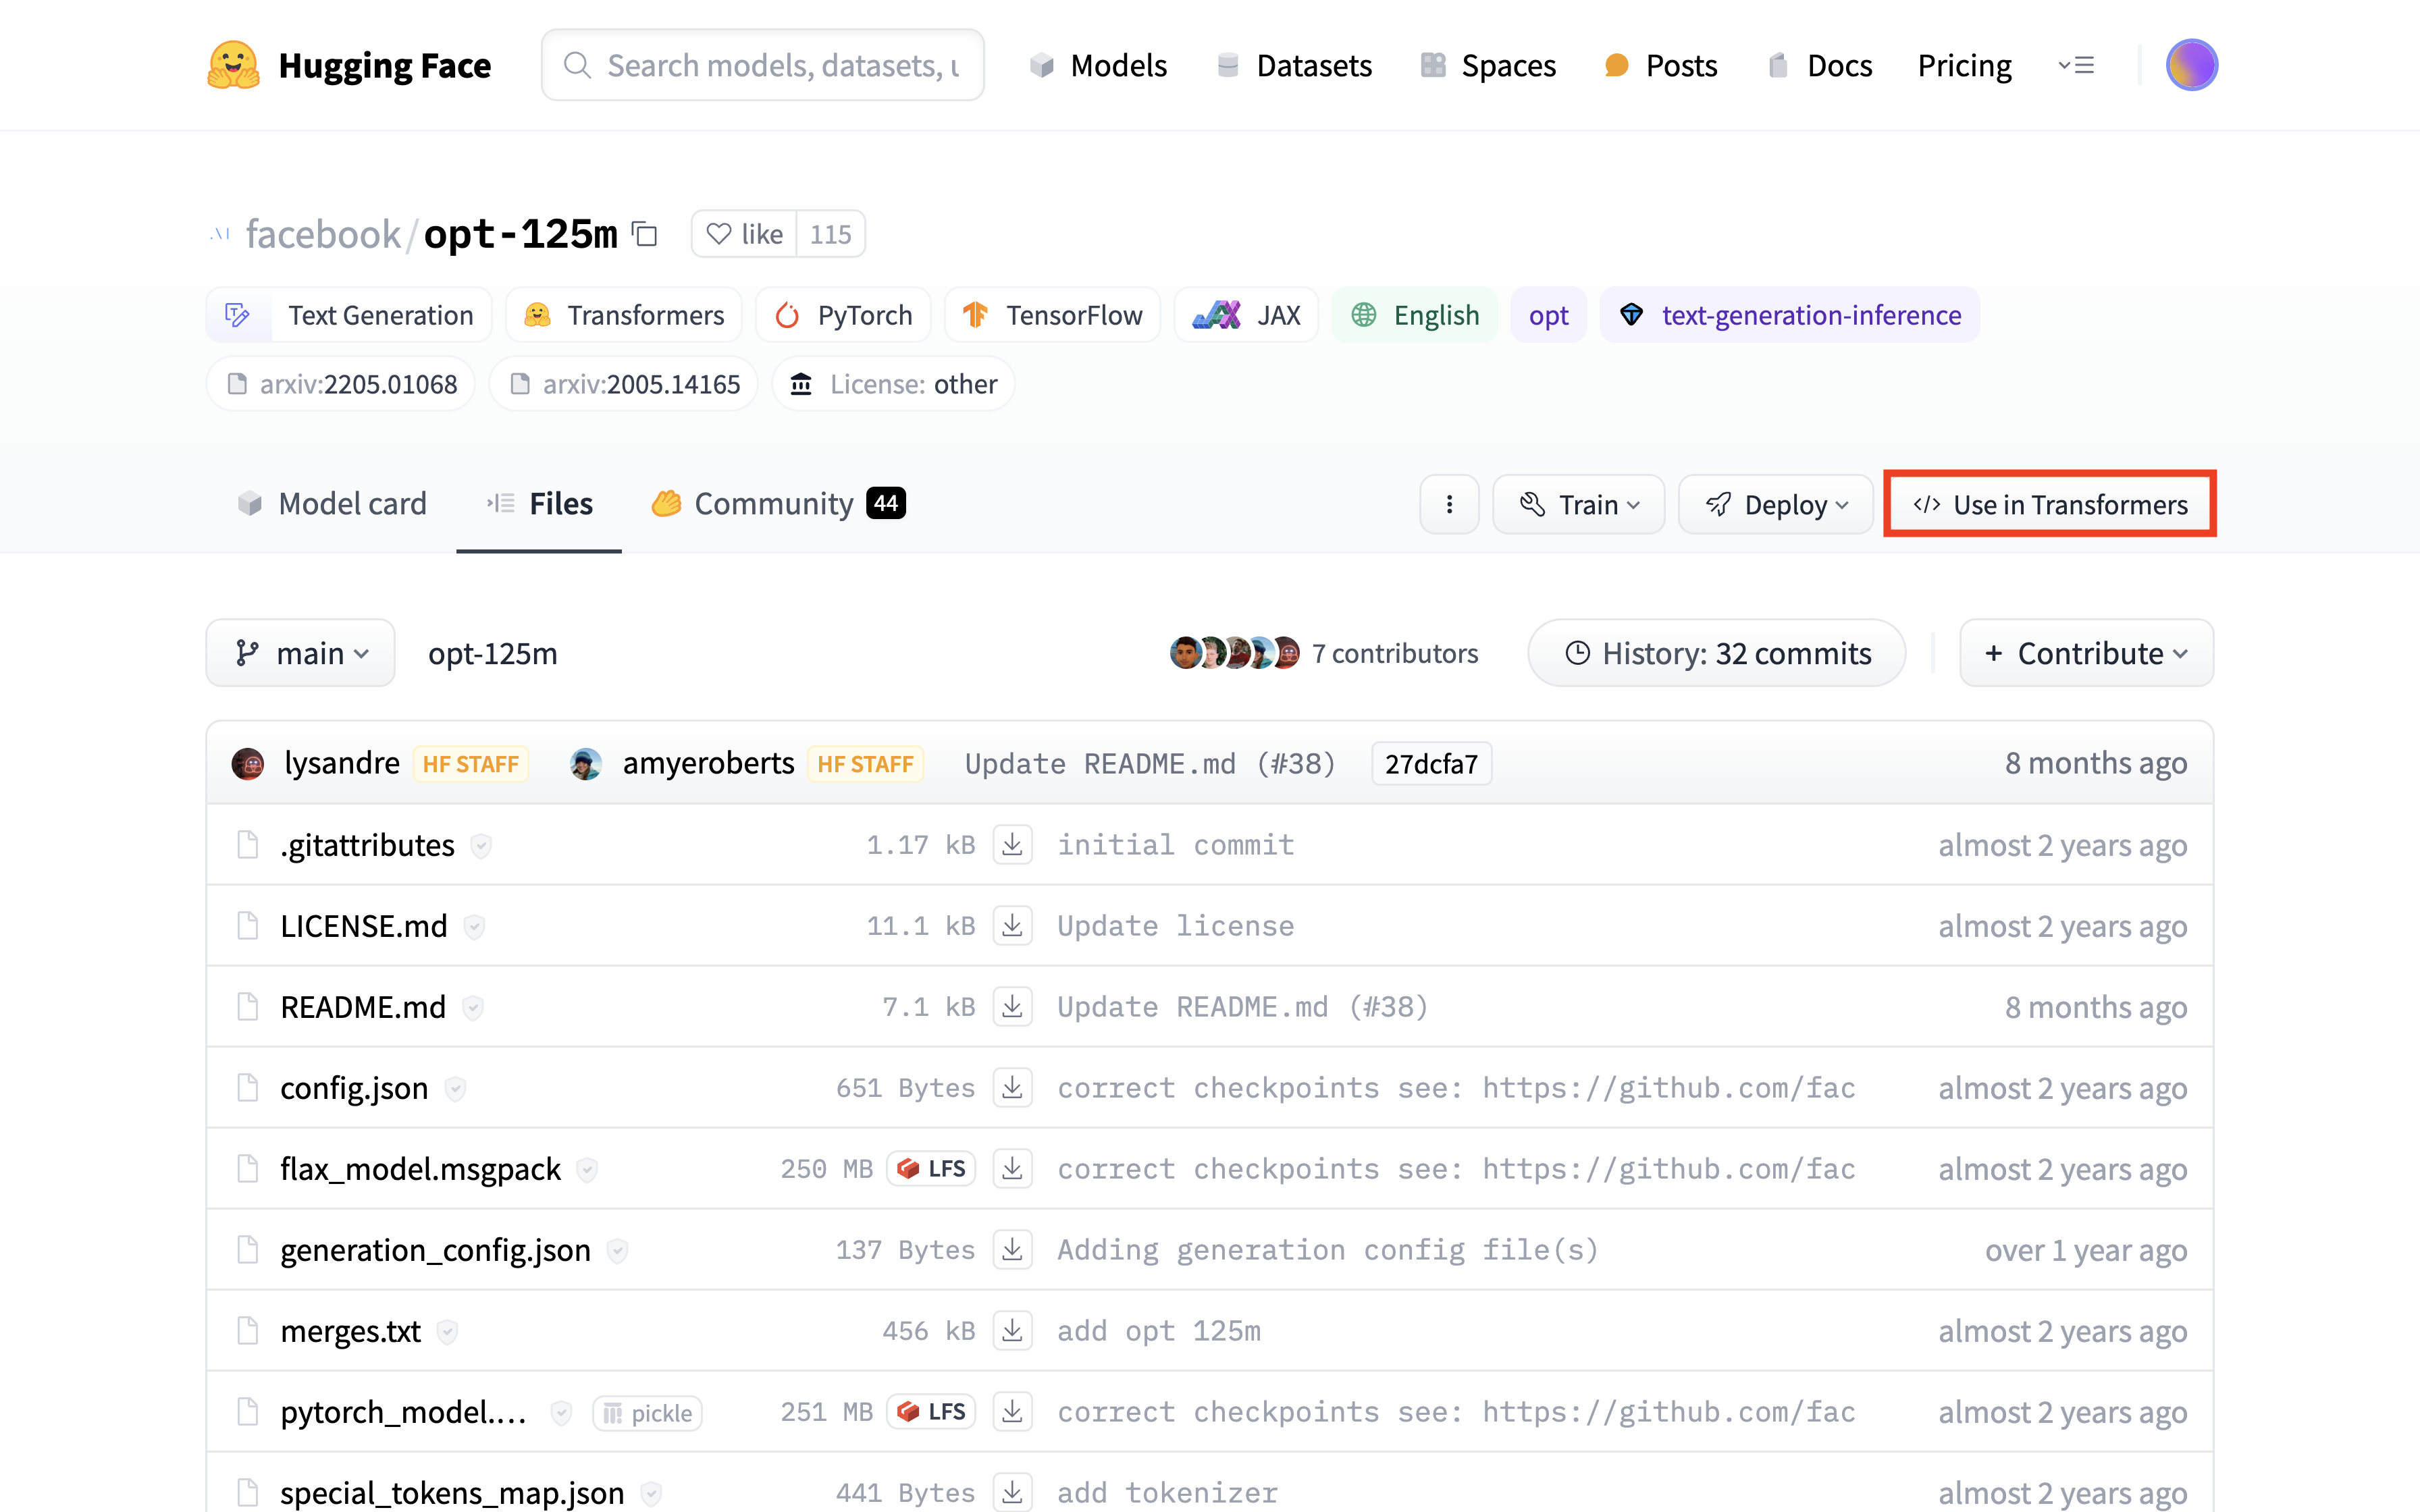2420x1512 pixels.
Task: Download the README.md file
Action: click(x=1012, y=1007)
